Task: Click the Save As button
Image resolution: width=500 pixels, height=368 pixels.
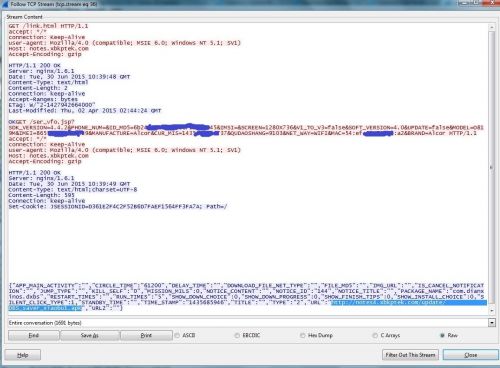Action: 89,335
